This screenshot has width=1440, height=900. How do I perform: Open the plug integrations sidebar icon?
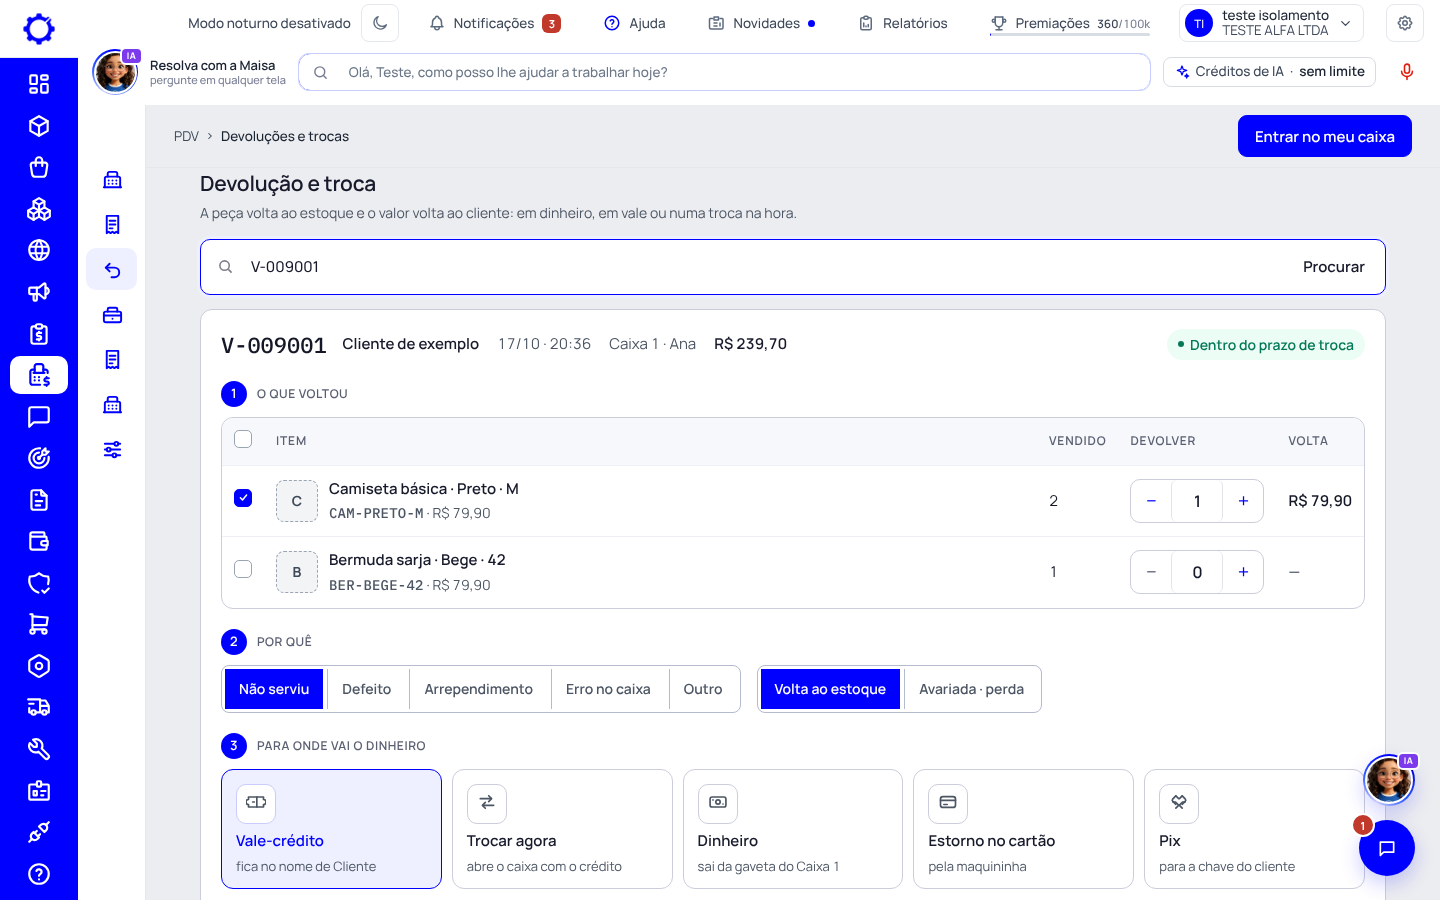click(x=39, y=832)
